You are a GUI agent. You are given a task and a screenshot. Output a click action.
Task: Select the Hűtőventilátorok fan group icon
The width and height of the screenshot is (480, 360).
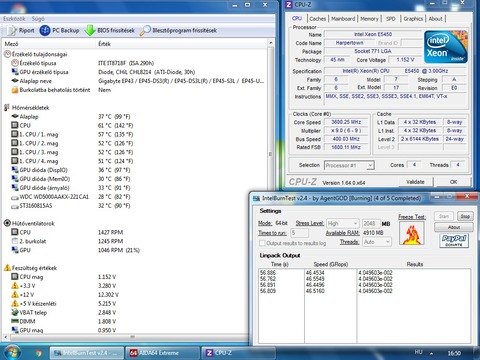[x=7, y=223]
